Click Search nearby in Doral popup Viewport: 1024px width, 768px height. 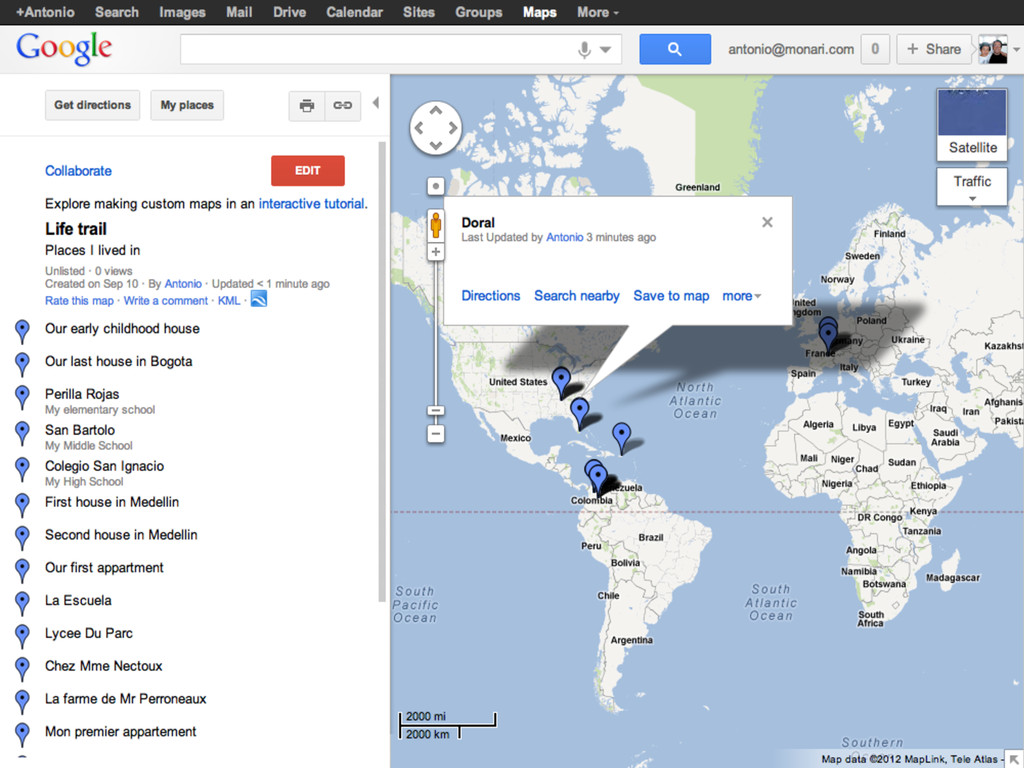click(577, 296)
